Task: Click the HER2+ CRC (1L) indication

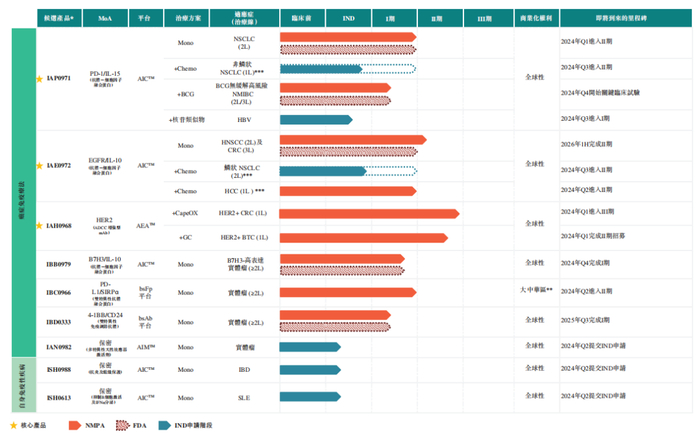Action: (243, 213)
